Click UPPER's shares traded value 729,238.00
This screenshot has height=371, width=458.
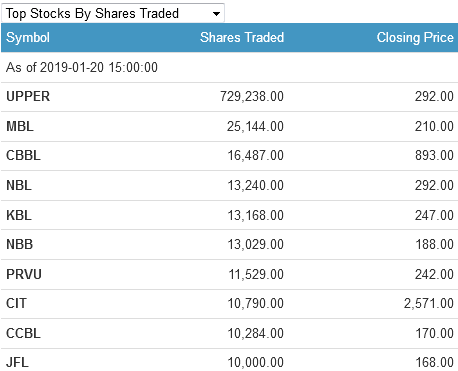252,97
